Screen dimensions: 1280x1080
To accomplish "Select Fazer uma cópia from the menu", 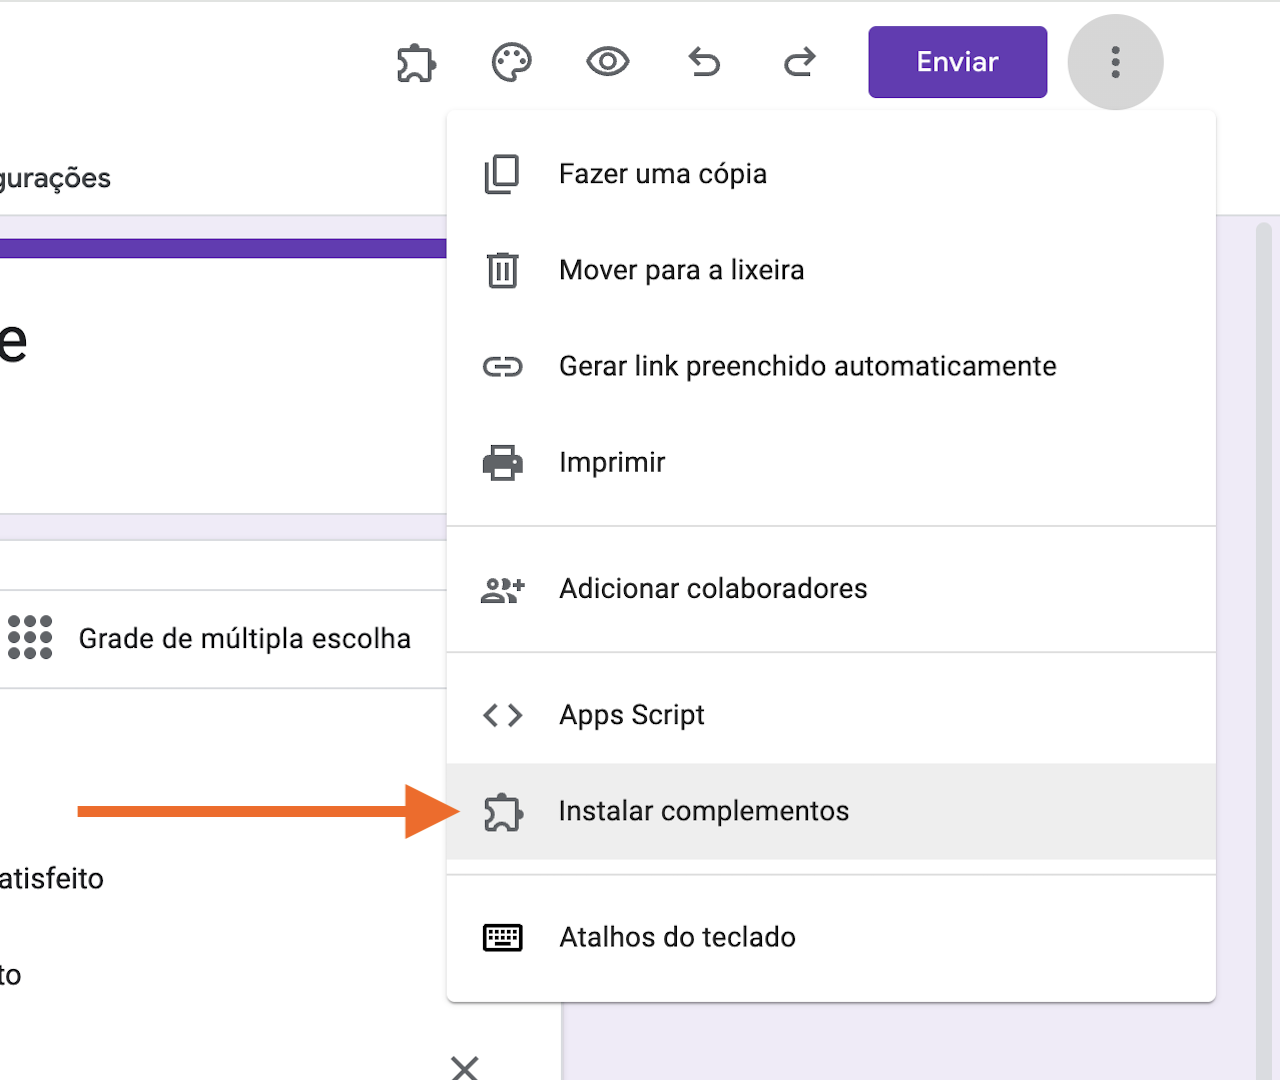I will tap(662, 173).
